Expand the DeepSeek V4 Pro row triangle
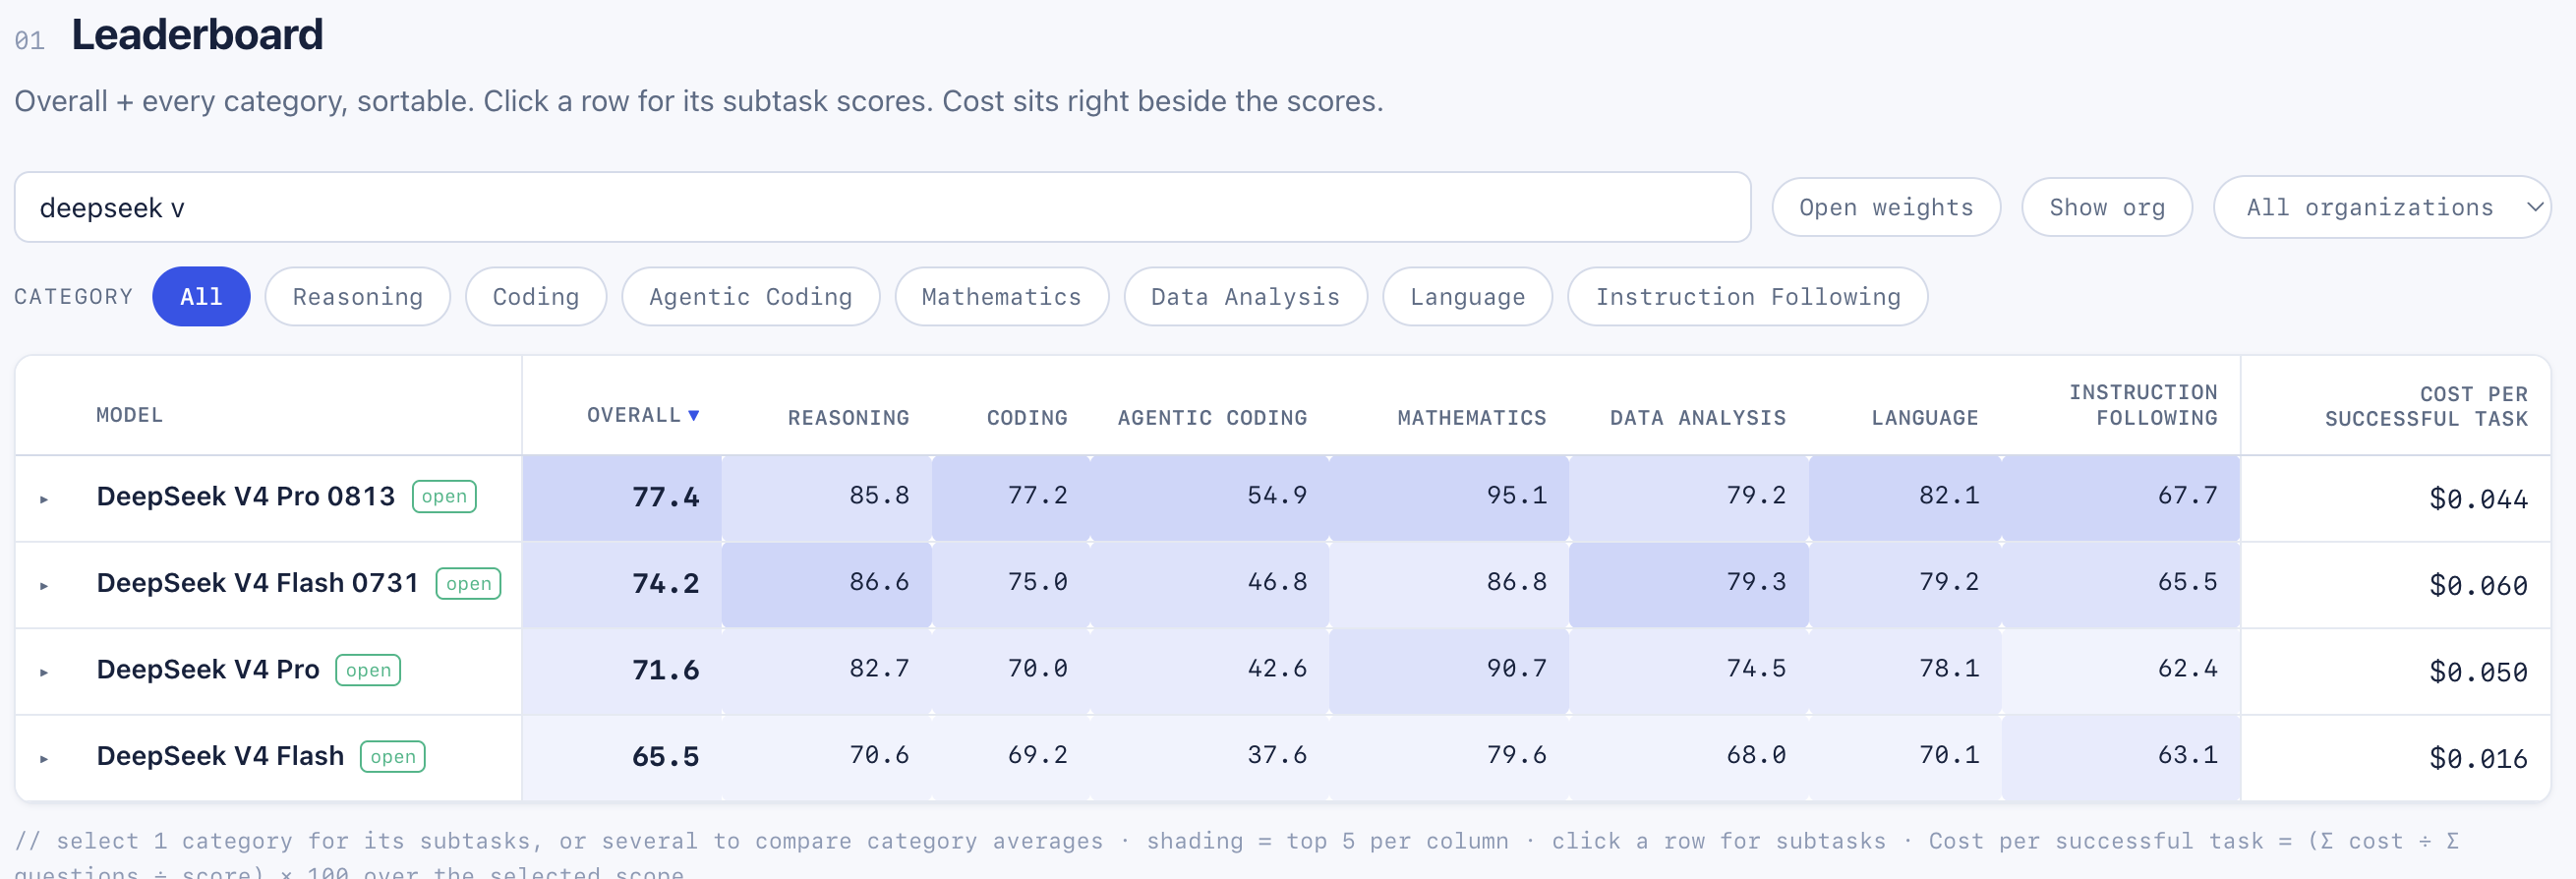The image size is (2576, 879). point(44,672)
